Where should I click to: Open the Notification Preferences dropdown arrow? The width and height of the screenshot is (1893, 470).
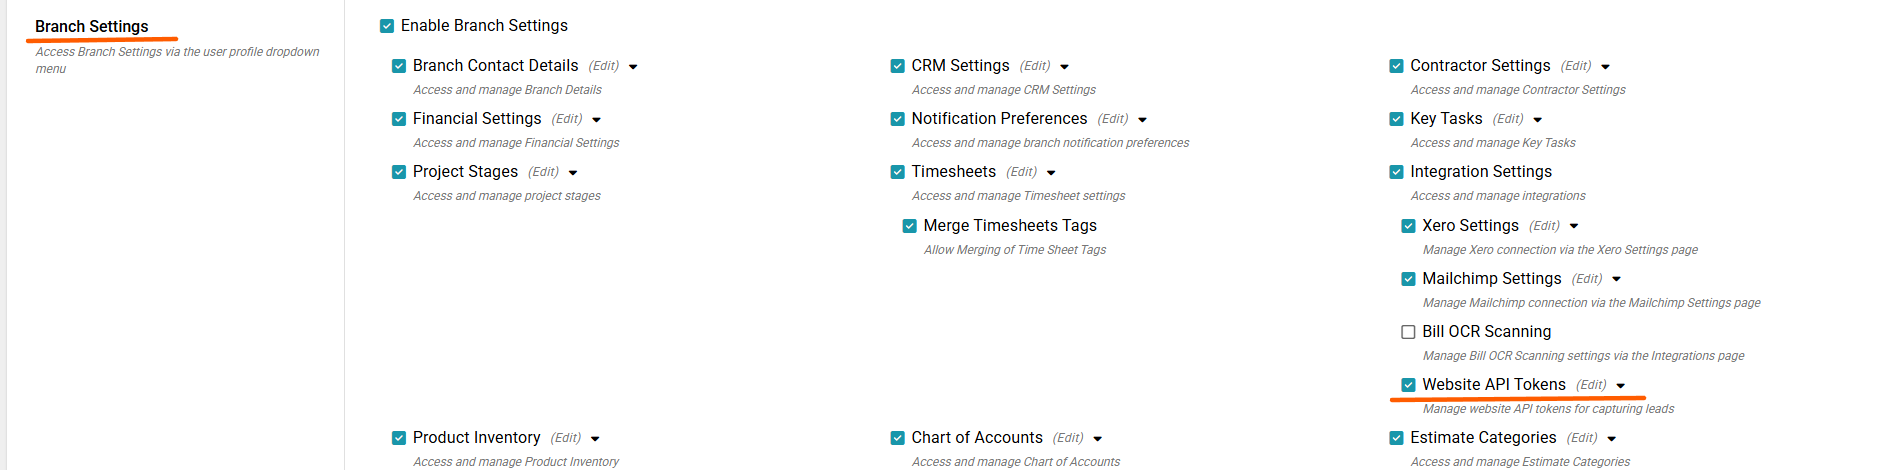click(1142, 120)
